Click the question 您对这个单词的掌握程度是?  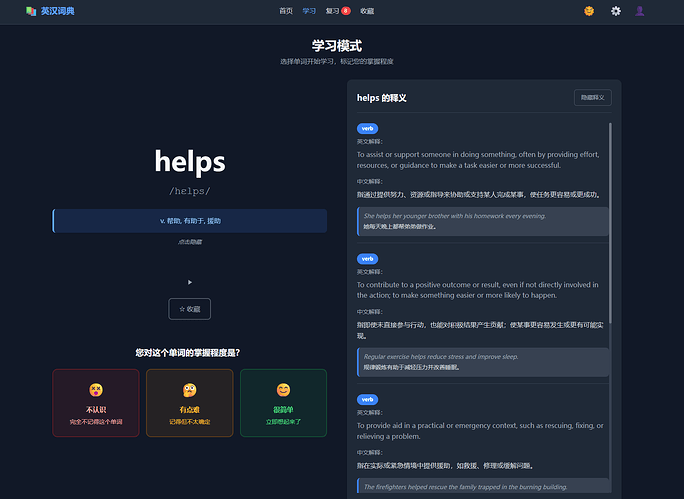pos(188,352)
